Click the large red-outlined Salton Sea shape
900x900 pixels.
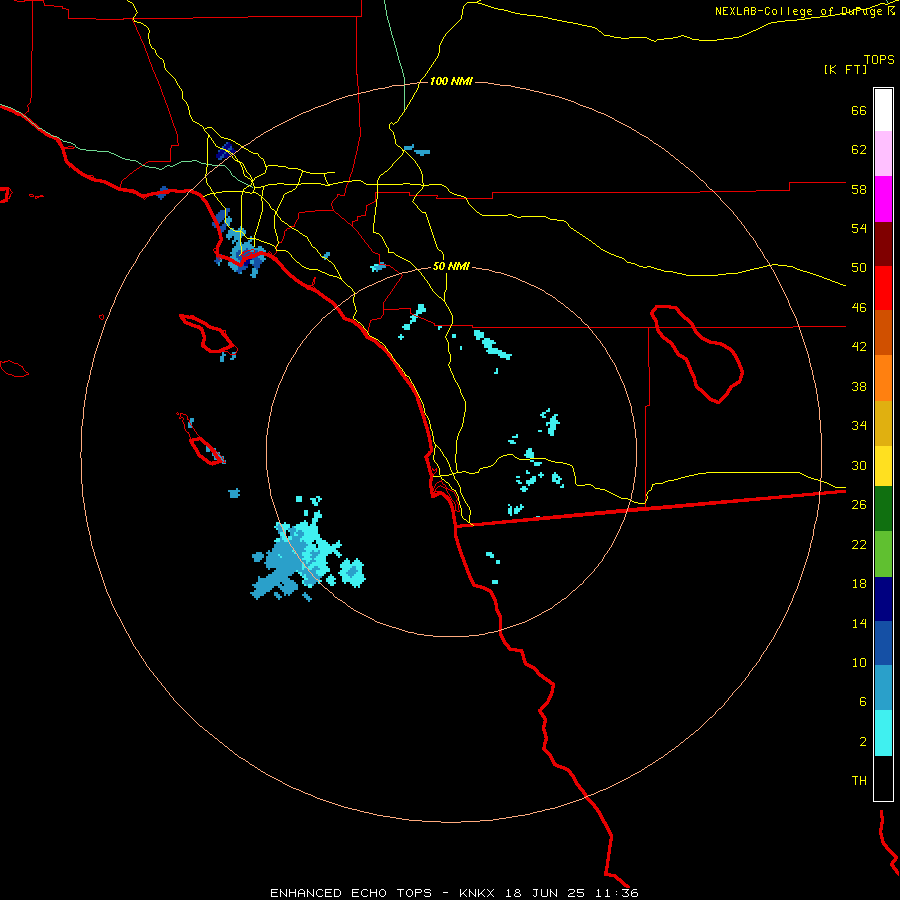click(697, 354)
